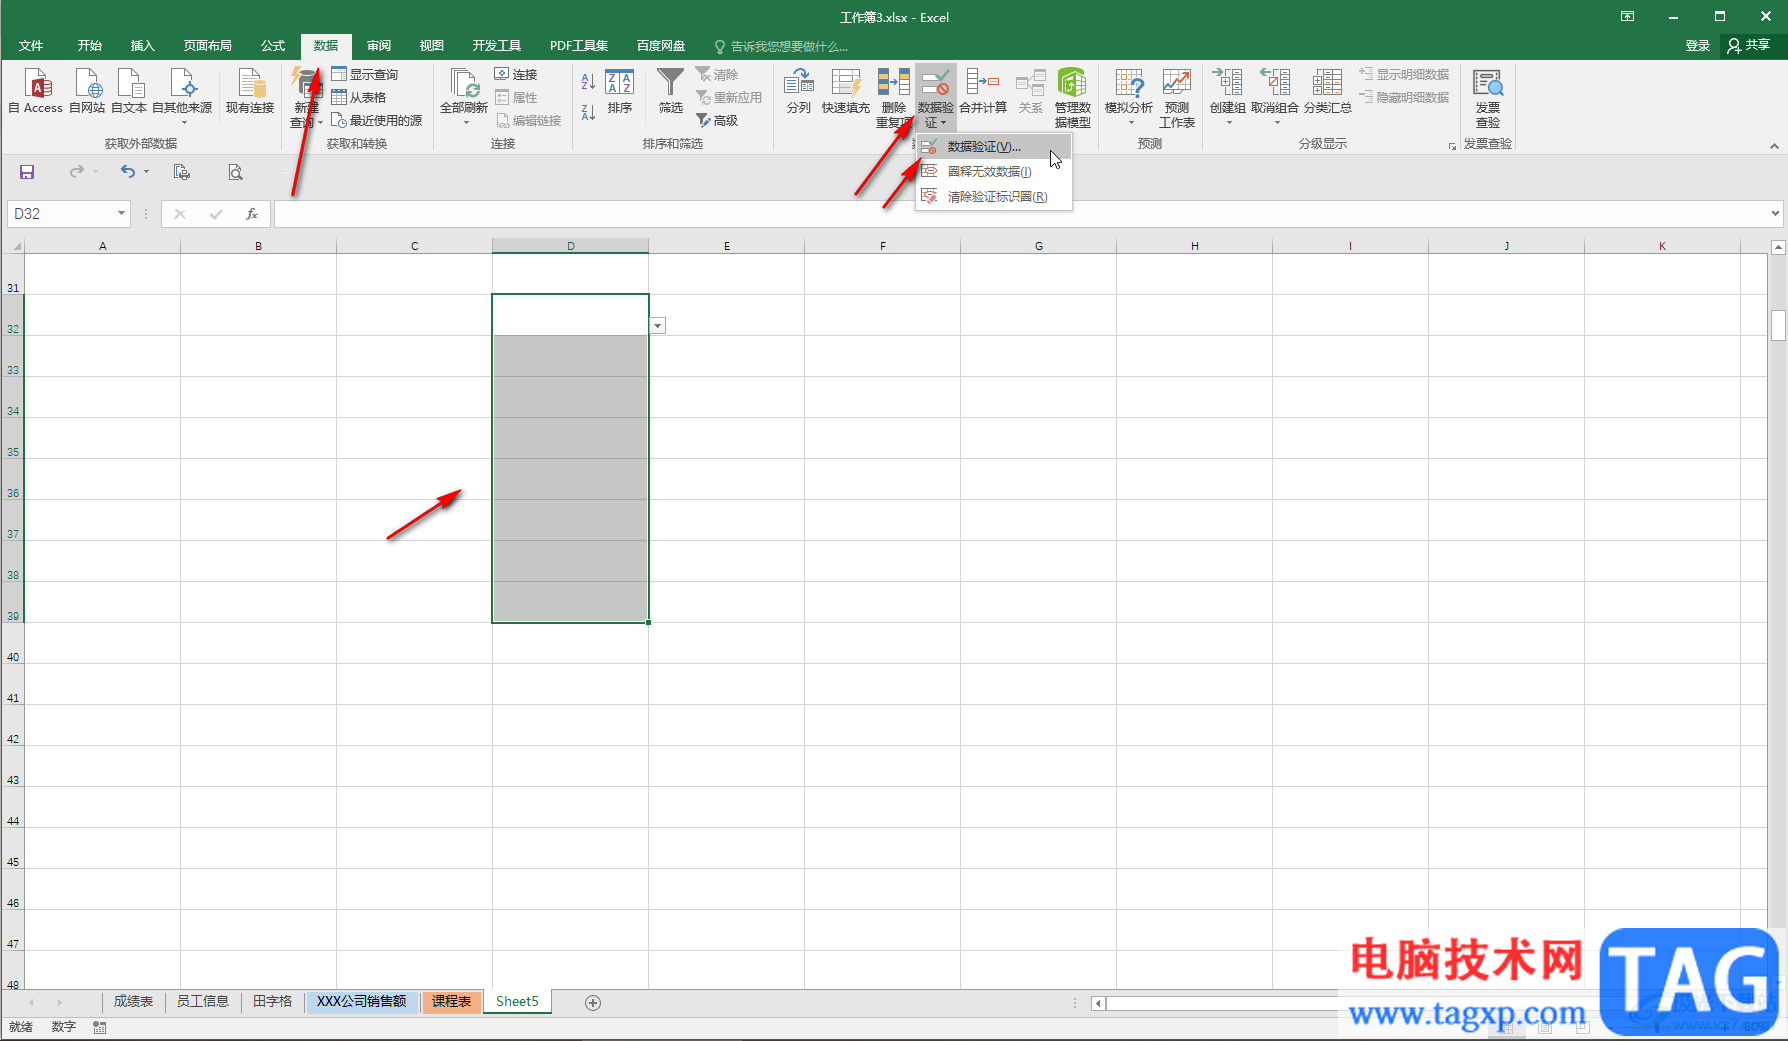Show queries (显示查询)
The width and height of the screenshot is (1788, 1041).
(x=365, y=75)
